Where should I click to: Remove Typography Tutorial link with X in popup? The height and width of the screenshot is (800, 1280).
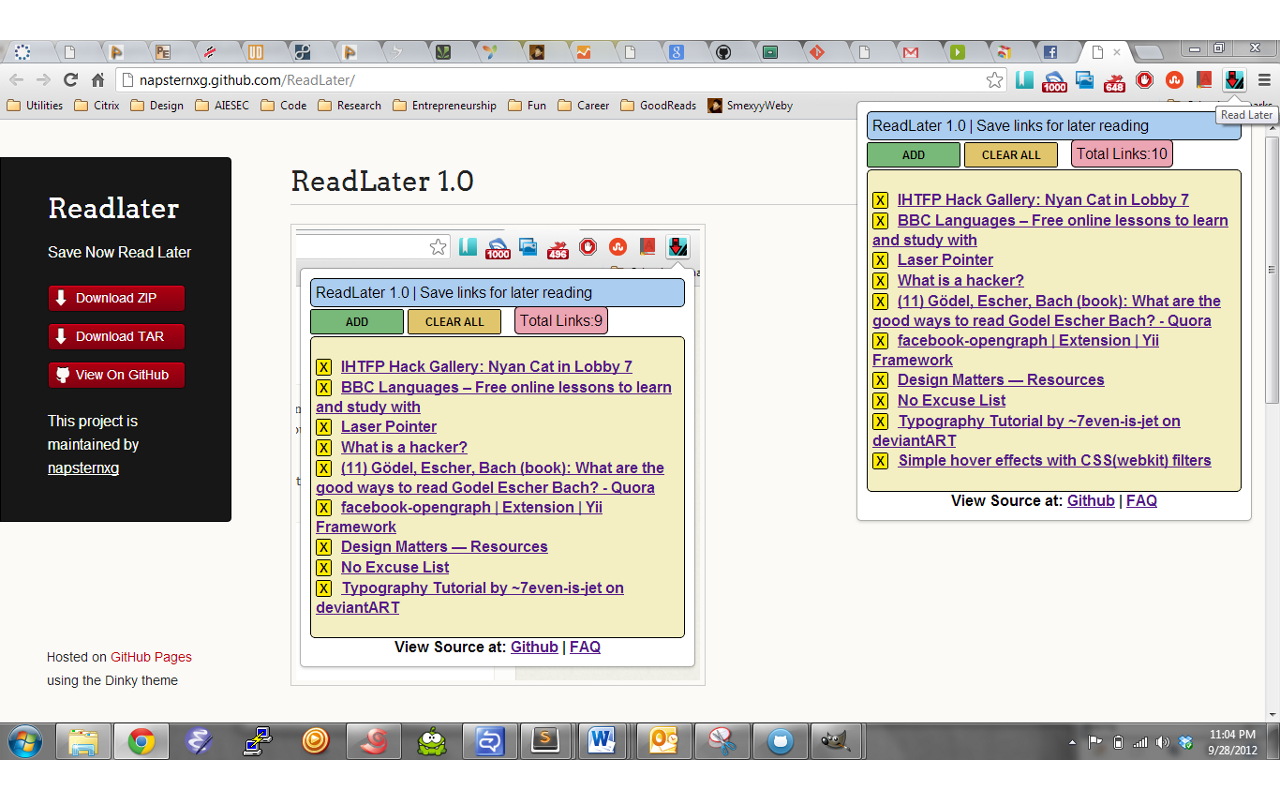tap(880, 422)
